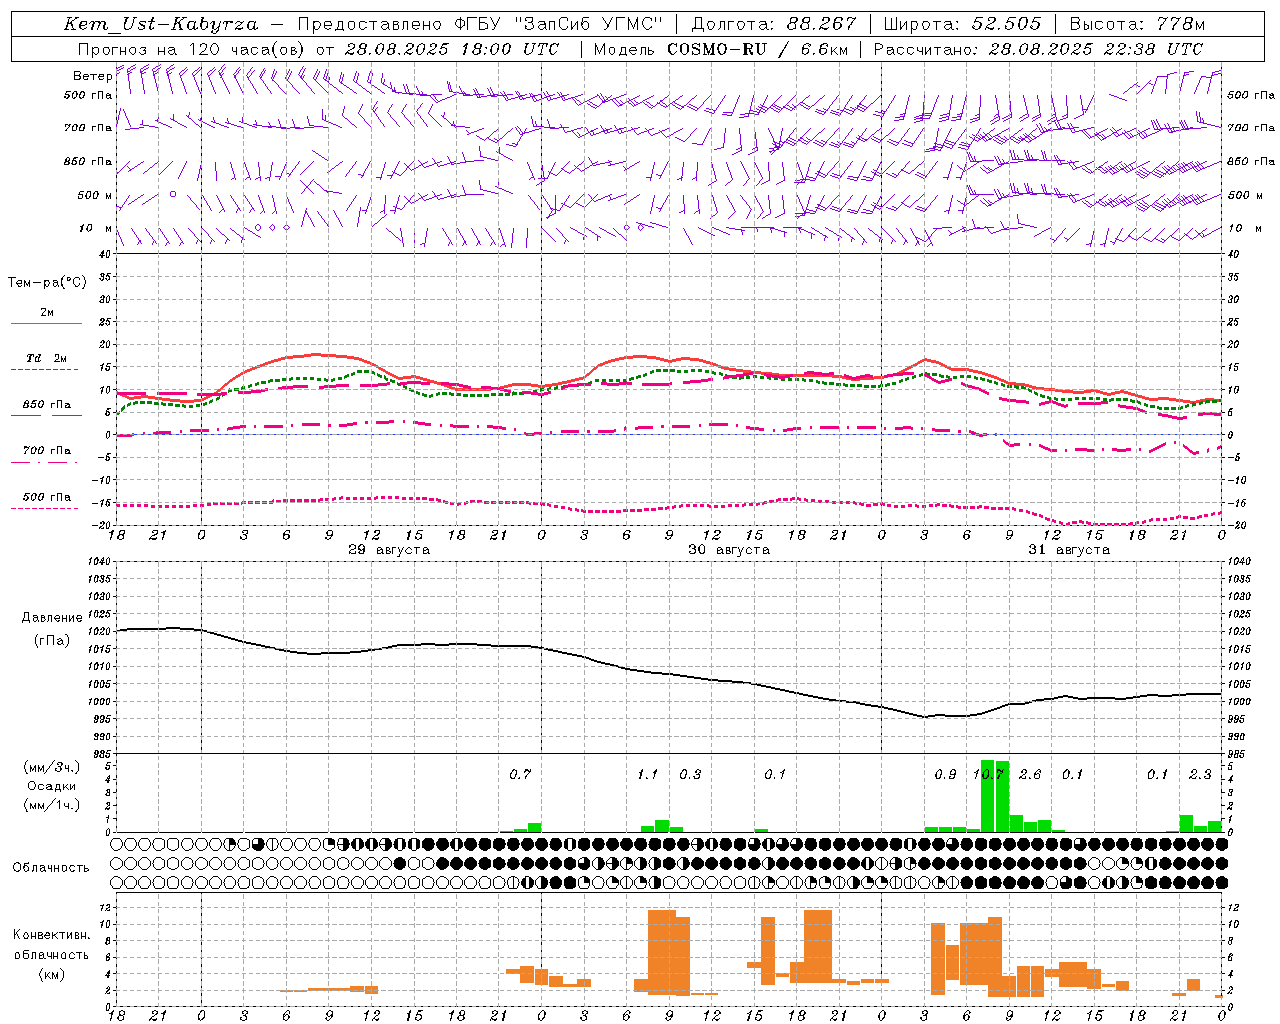Click the Ветер panel label
This screenshot has width=1280, height=1024.
(93, 76)
